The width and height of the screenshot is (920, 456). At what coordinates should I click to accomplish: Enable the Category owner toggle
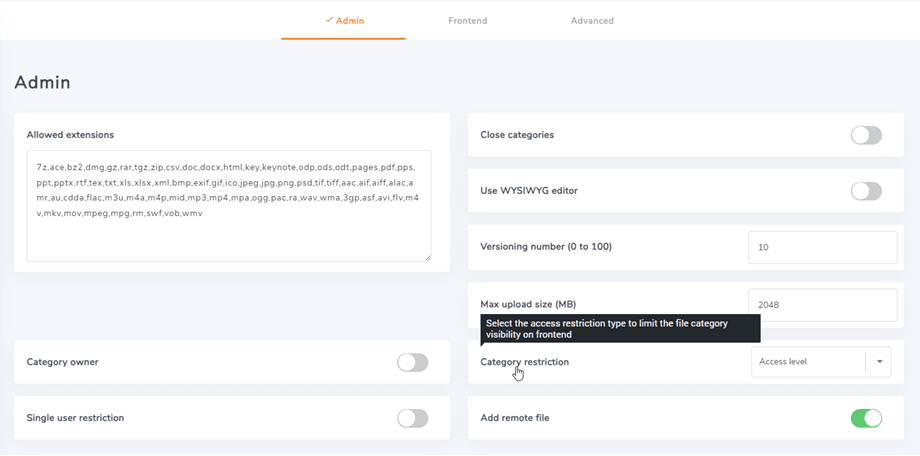tap(412, 362)
